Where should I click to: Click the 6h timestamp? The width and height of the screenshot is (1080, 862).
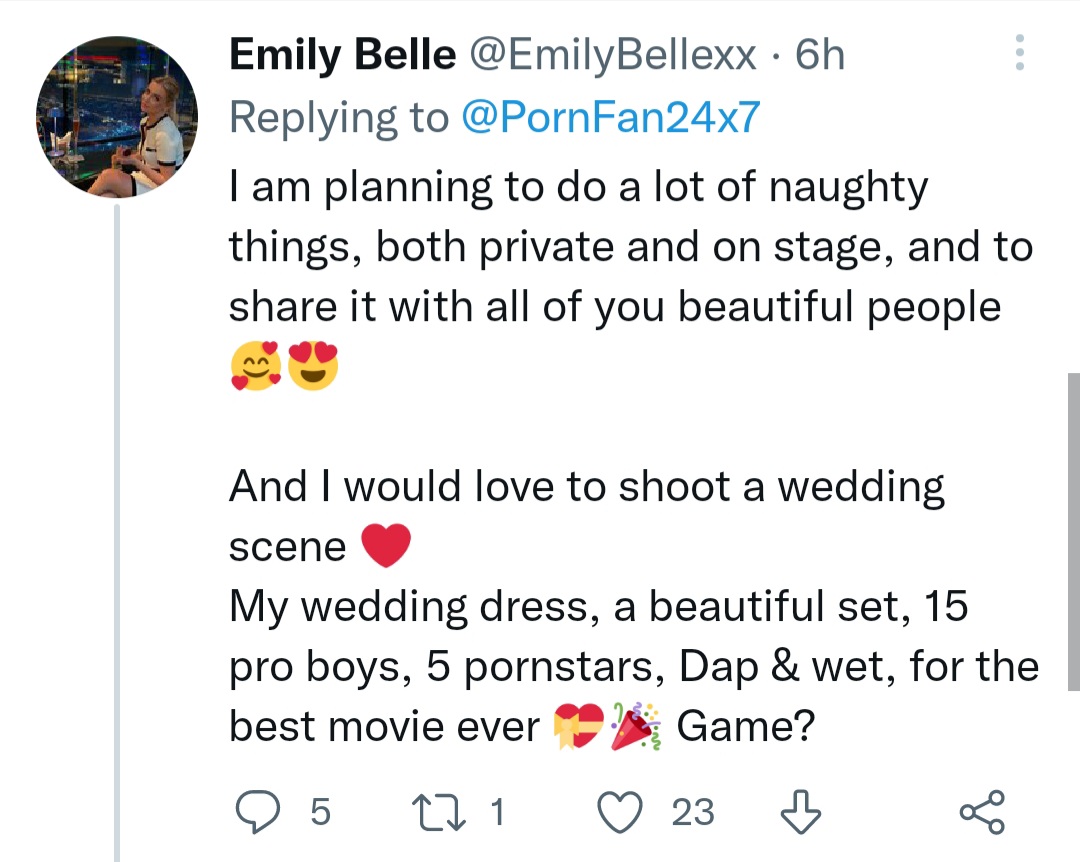[x=820, y=55]
